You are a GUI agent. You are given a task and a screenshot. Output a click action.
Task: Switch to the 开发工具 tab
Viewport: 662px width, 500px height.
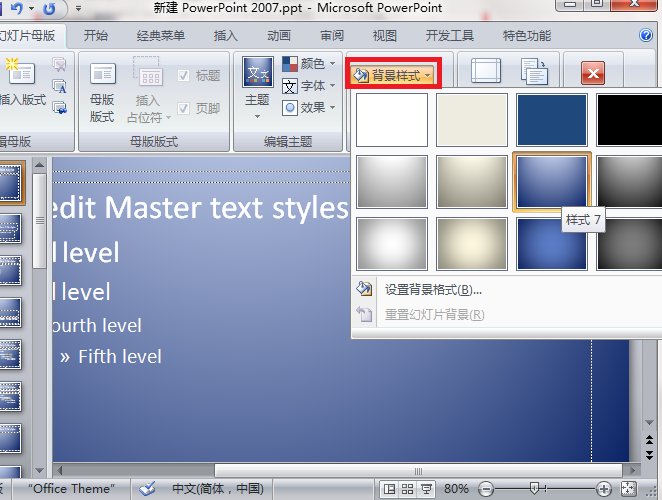(x=450, y=35)
